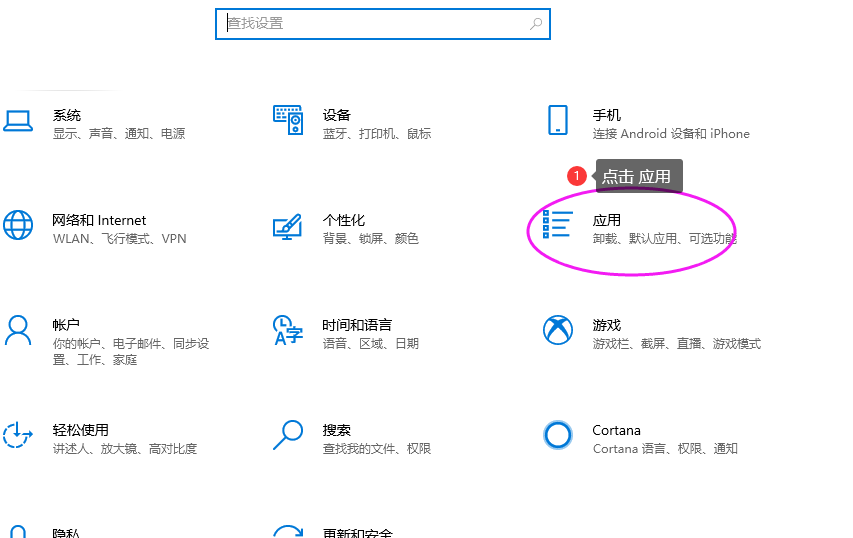Open the 系统 settings heading
This screenshot has height=538, width=853.
tap(66, 115)
